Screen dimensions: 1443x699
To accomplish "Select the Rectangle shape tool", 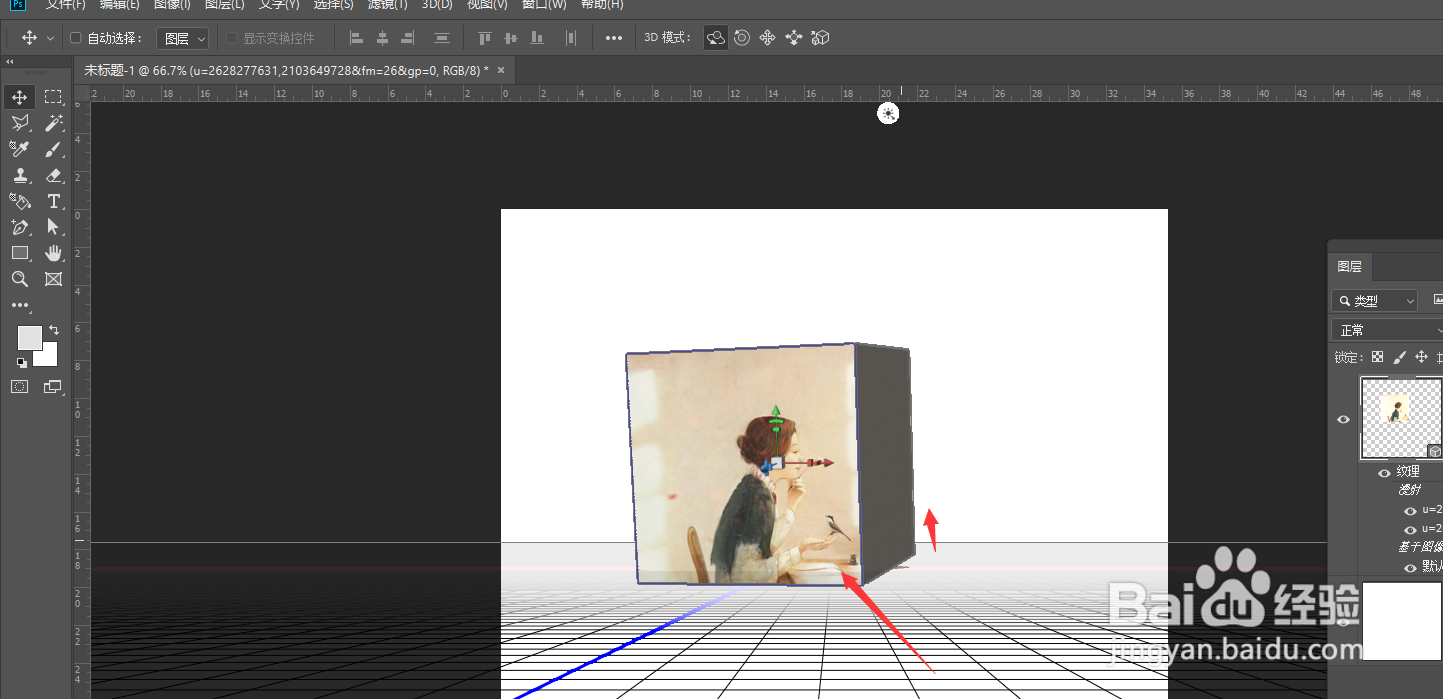I will pyautogui.click(x=20, y=253).
